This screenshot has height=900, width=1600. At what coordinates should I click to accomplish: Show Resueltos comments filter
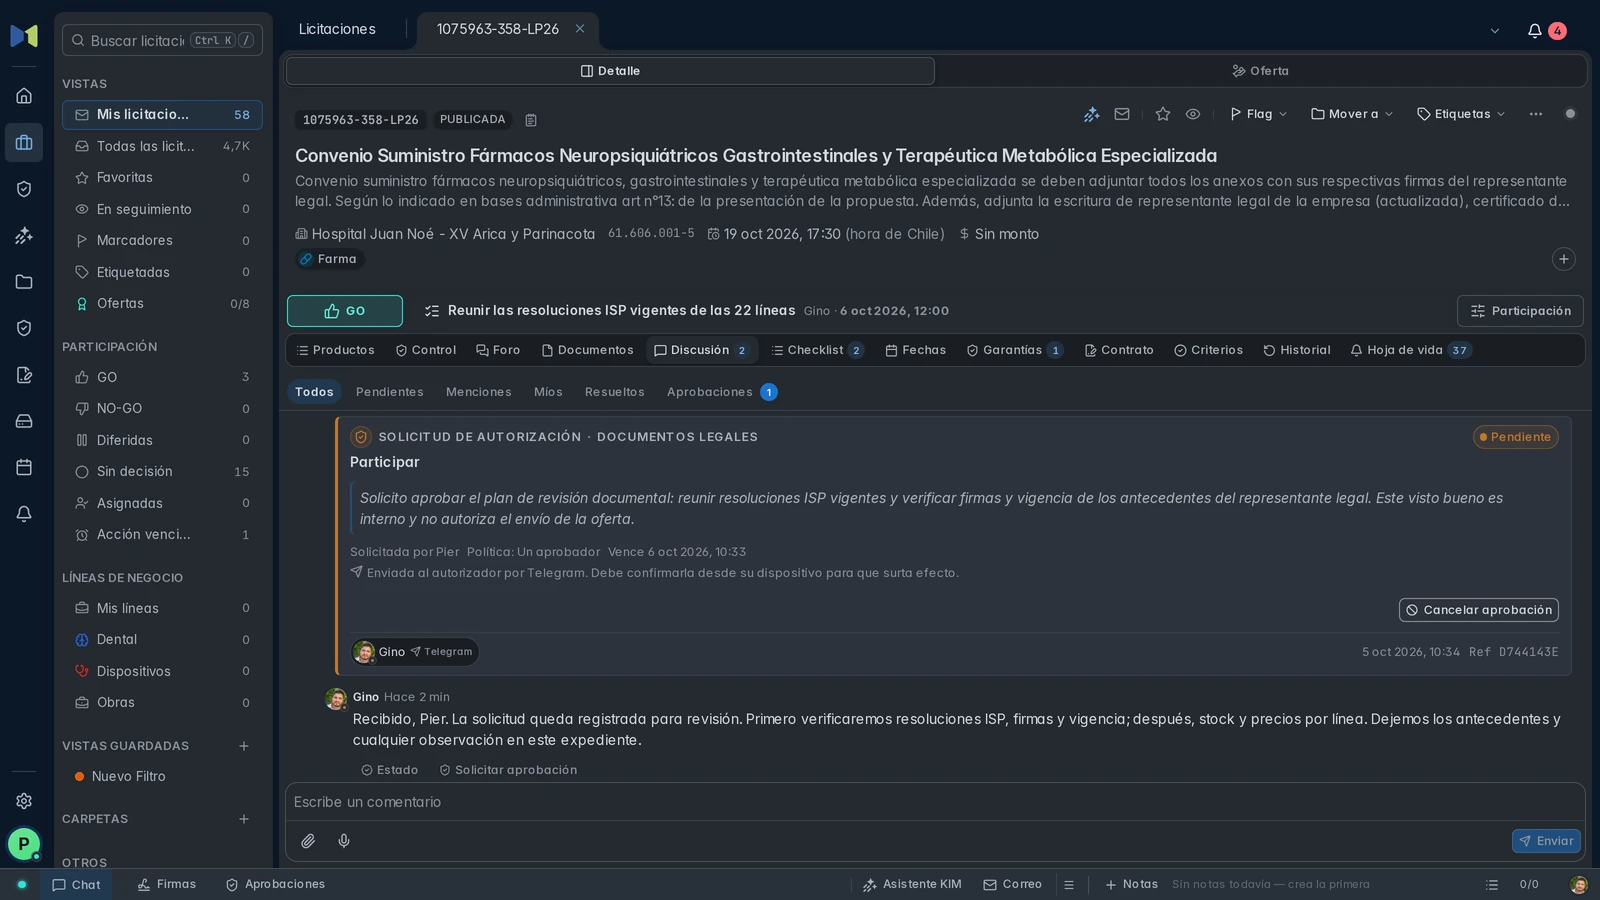tap(615, 392)
